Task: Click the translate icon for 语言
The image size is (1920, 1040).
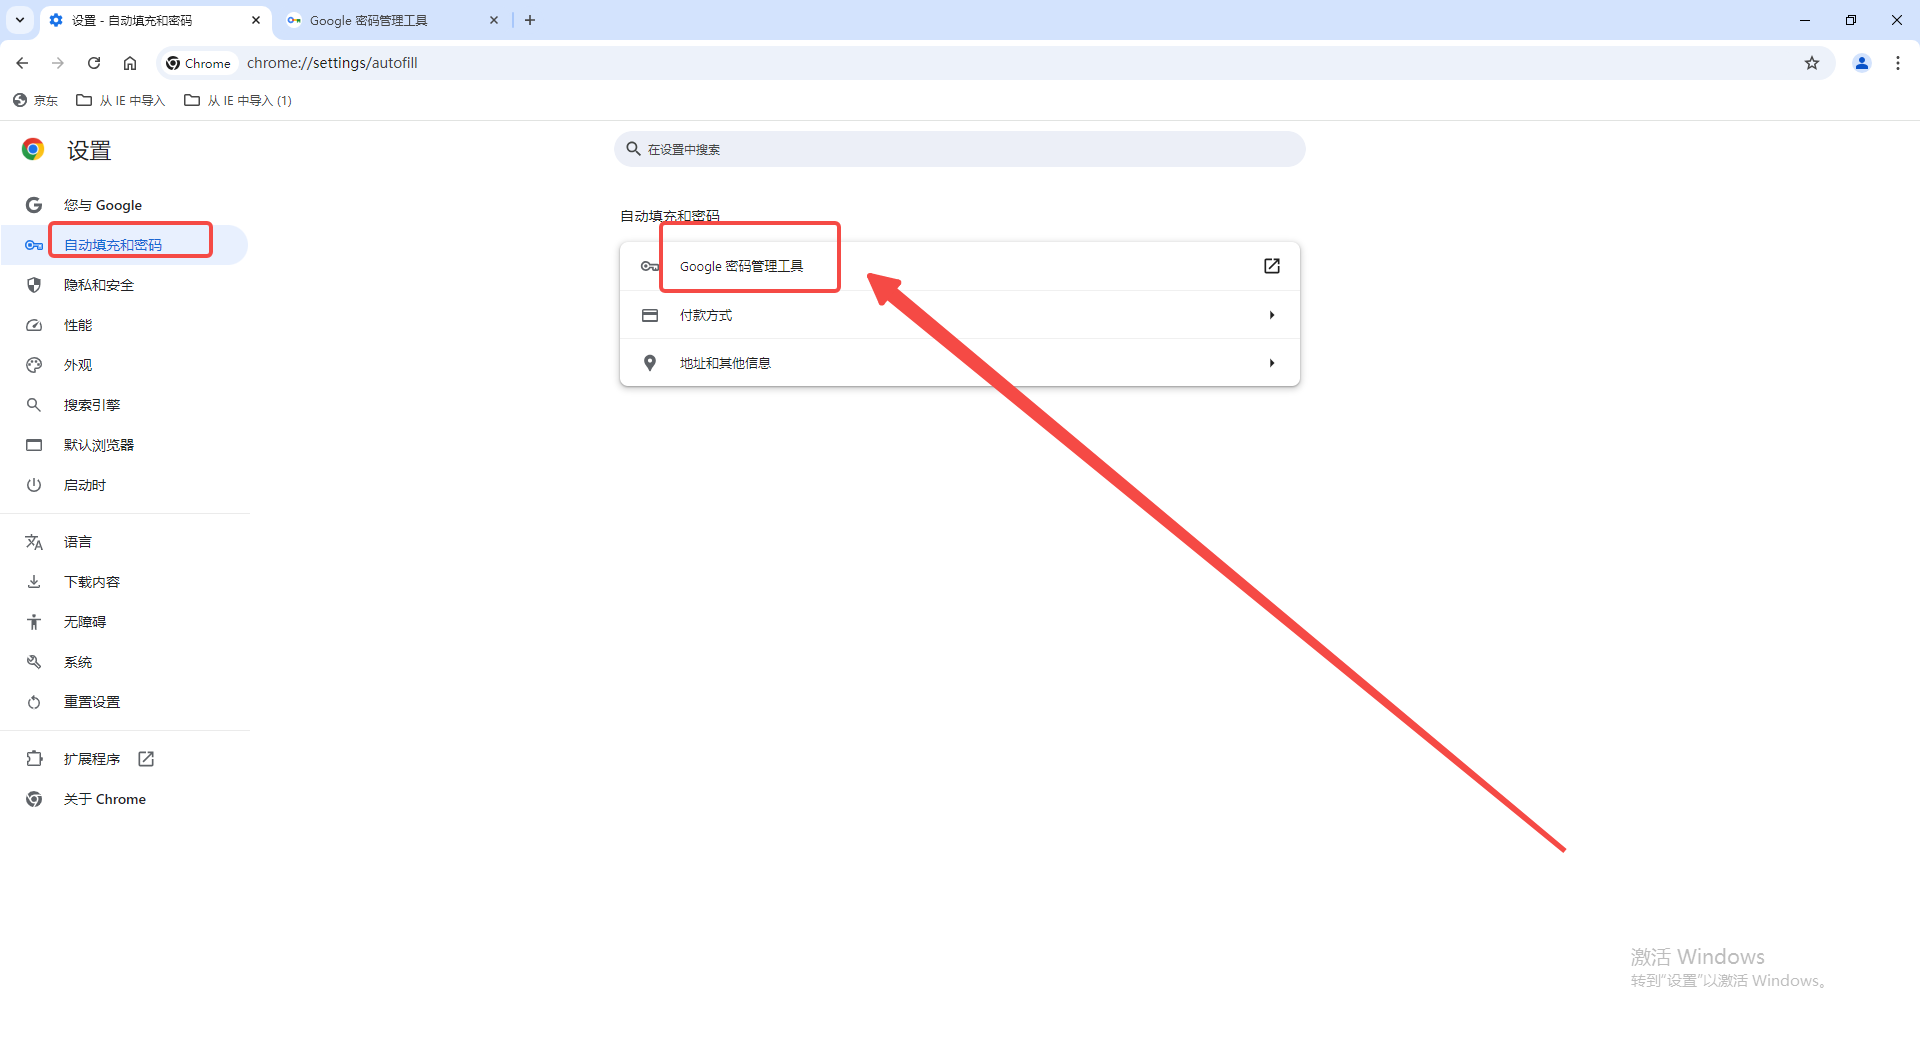Action: (x=34, y=542)
